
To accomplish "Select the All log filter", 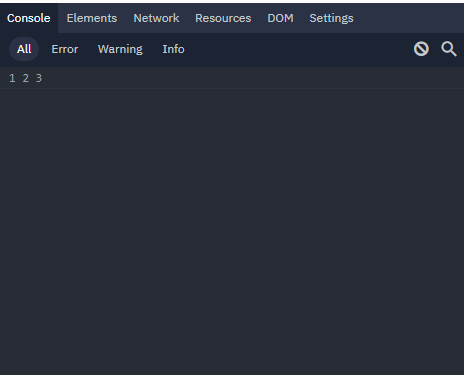I will click(x=24, y=49).
